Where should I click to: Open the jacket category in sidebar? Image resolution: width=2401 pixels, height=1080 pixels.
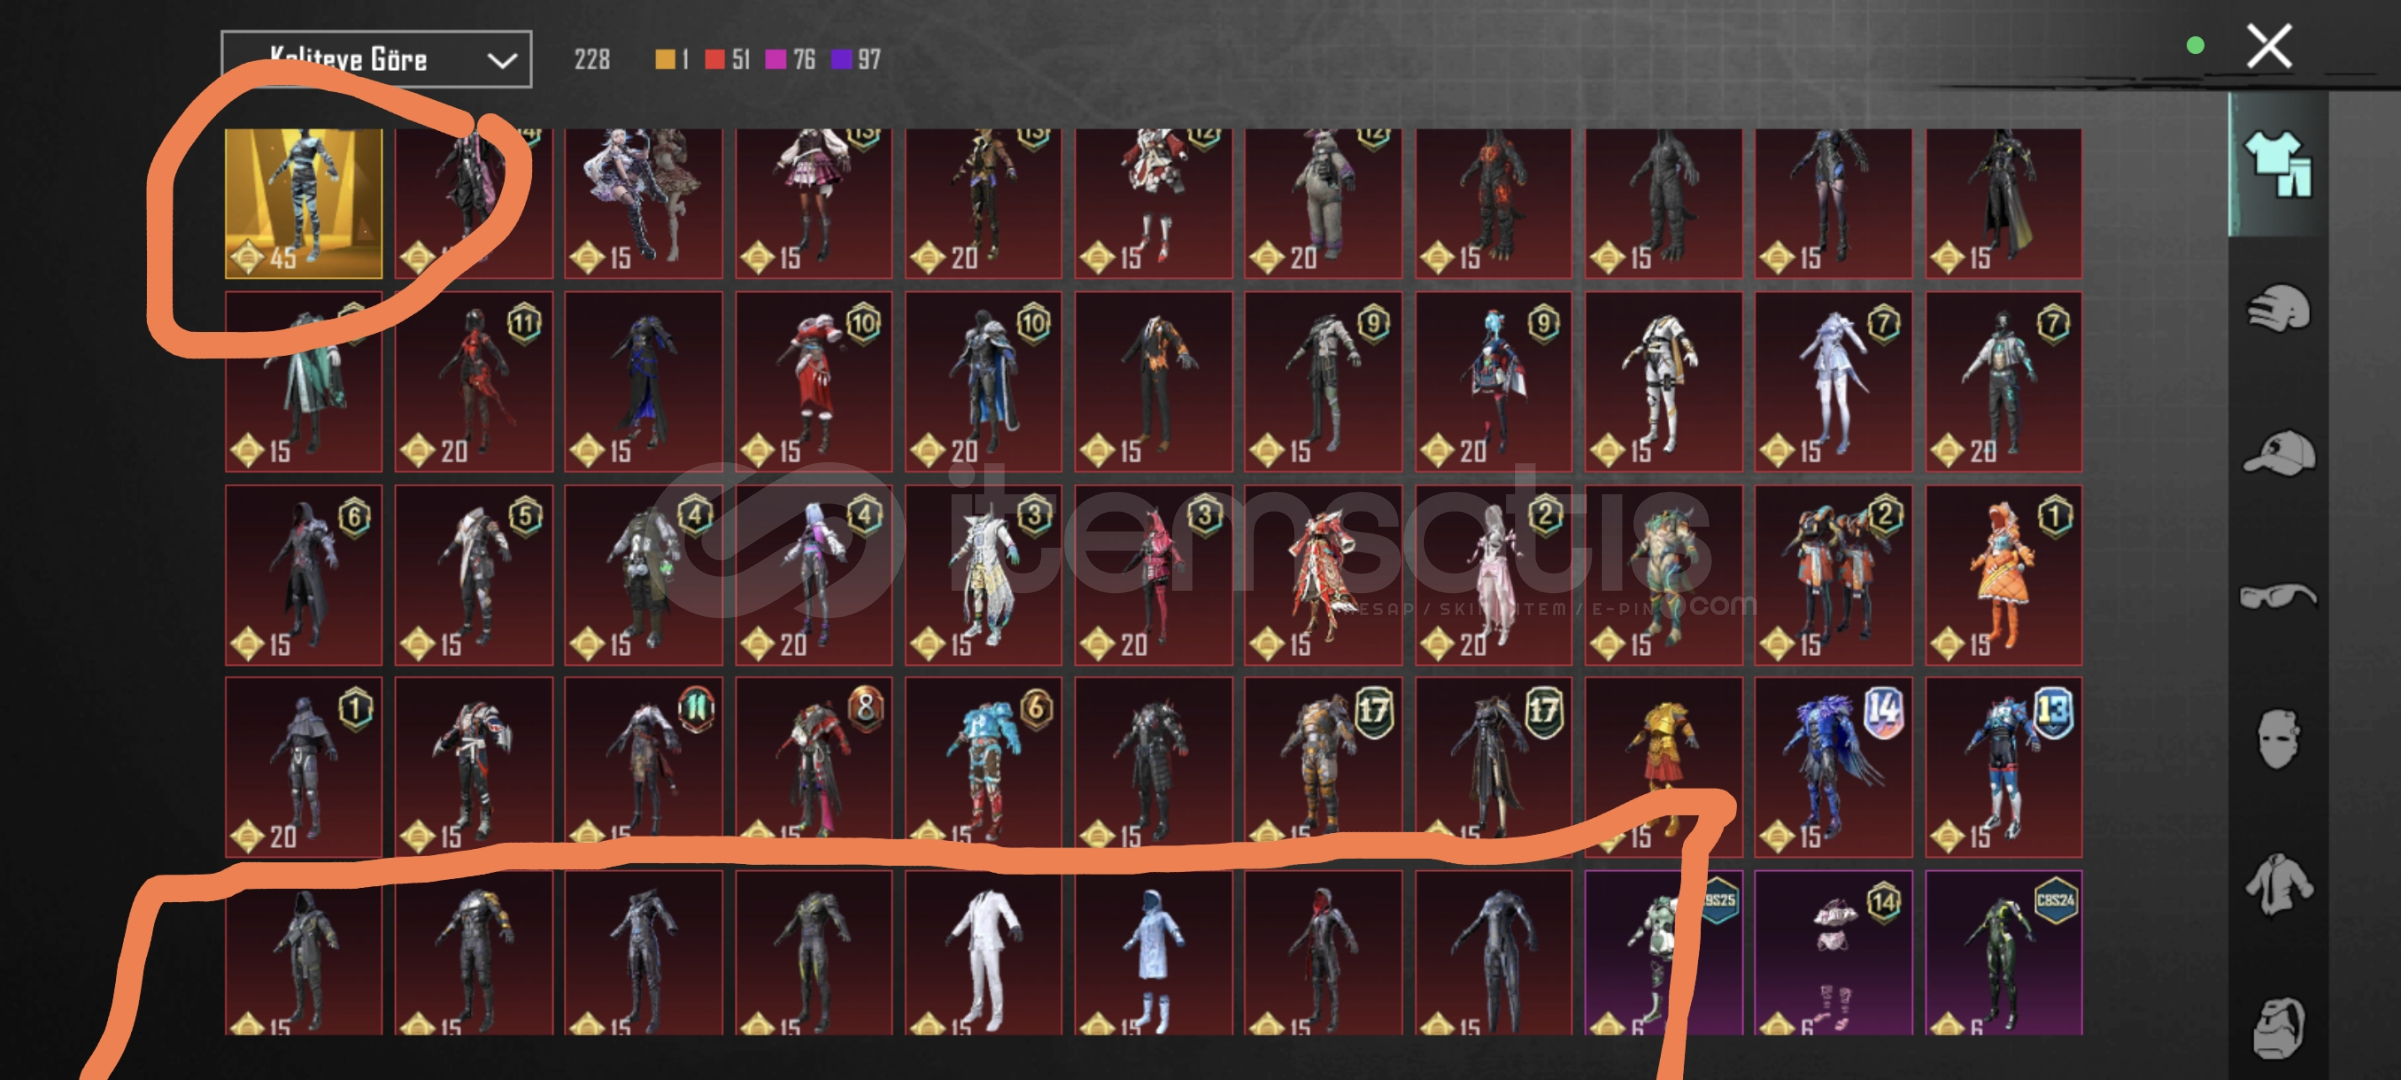pos(2278,884)
